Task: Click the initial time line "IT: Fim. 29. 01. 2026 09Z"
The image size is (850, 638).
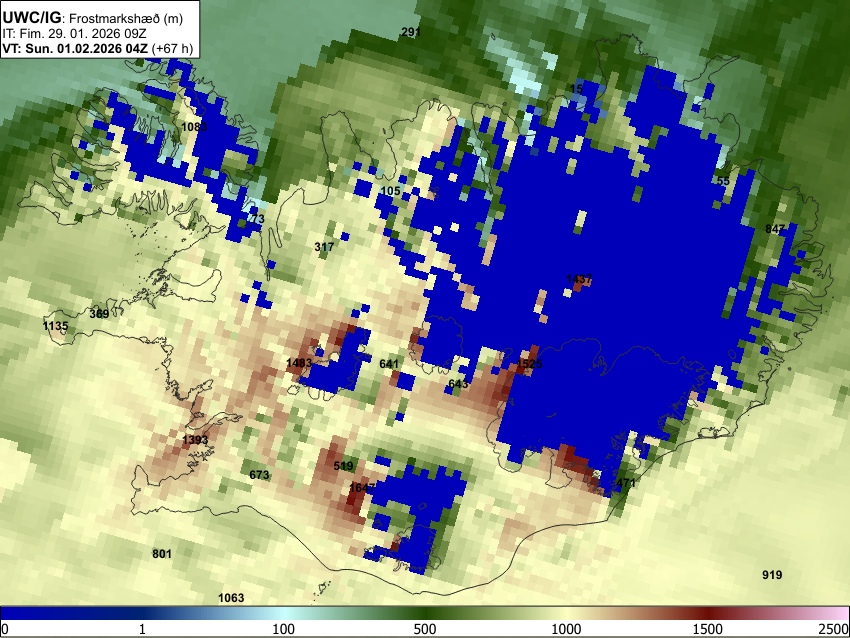Action: pyautogui.click(x=74, y=34)
